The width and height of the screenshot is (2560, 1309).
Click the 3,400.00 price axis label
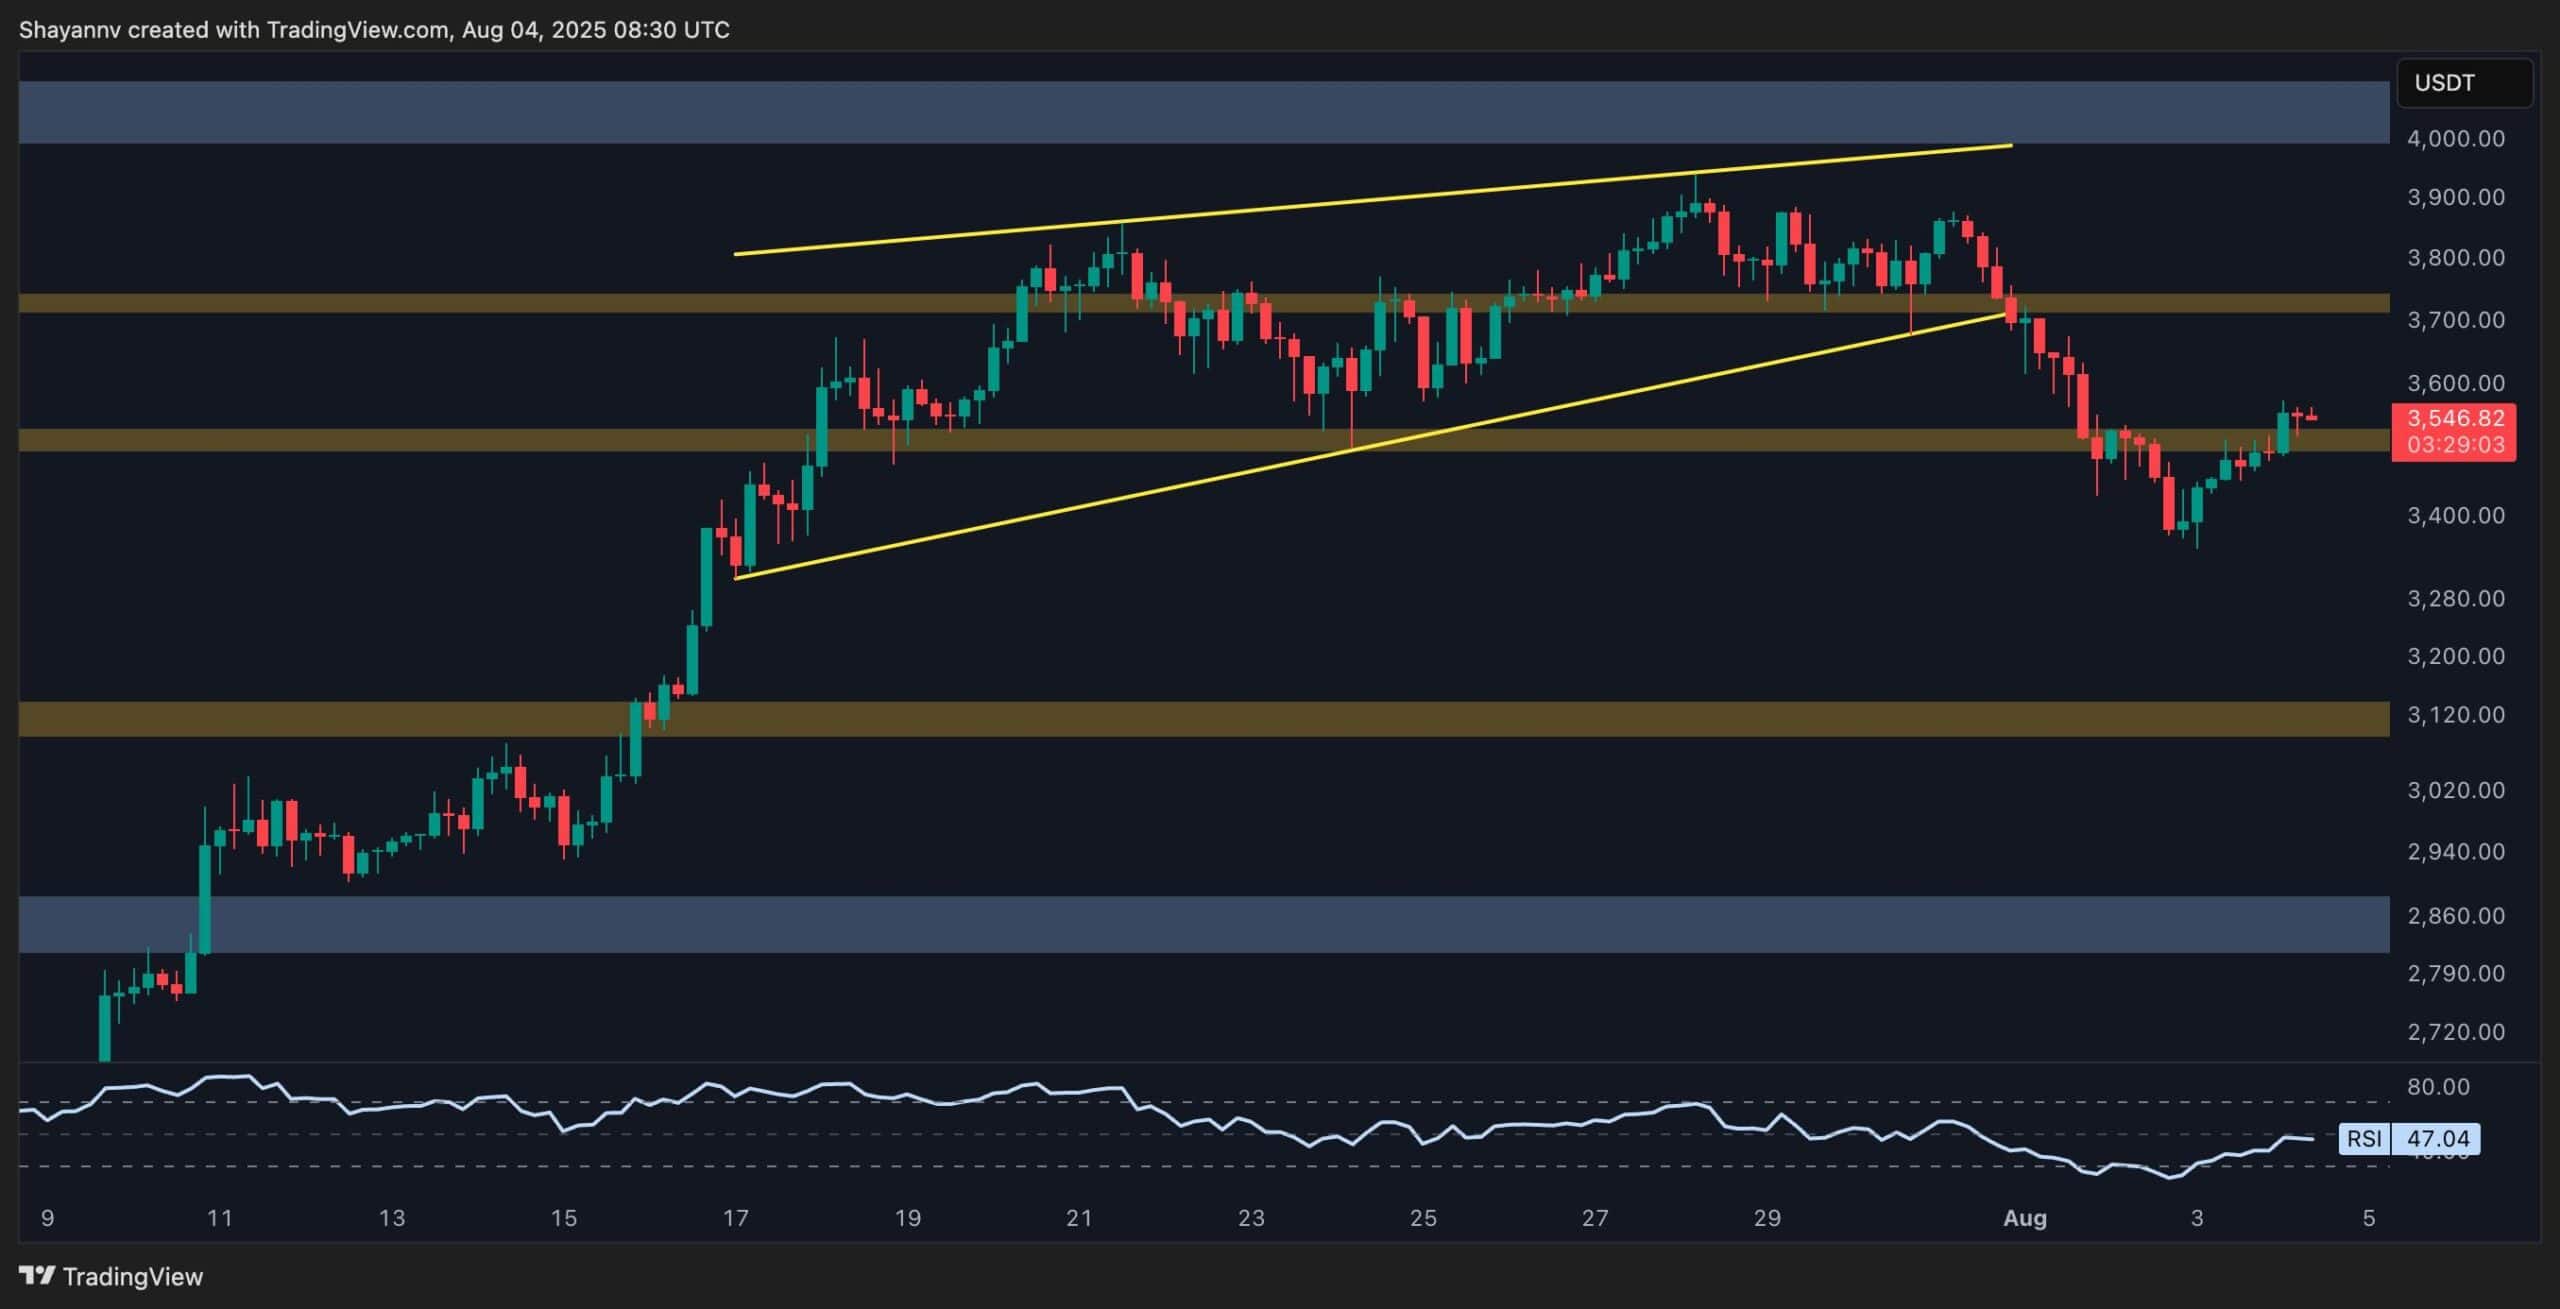click(x=2455, y=516)
